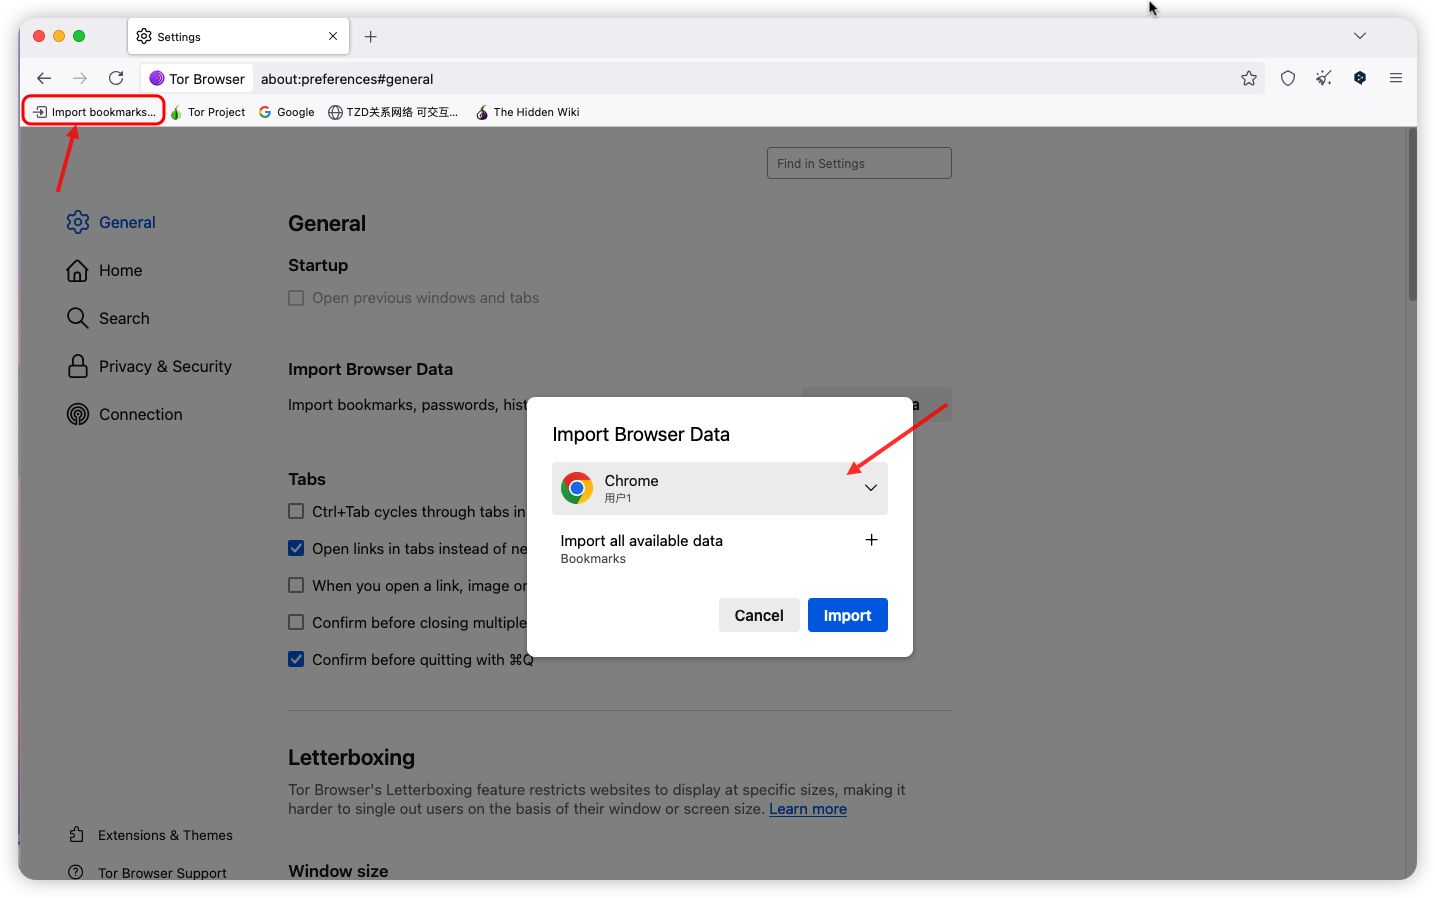
Task: Click the forward navigation arrow
Action: coord(80,78)
